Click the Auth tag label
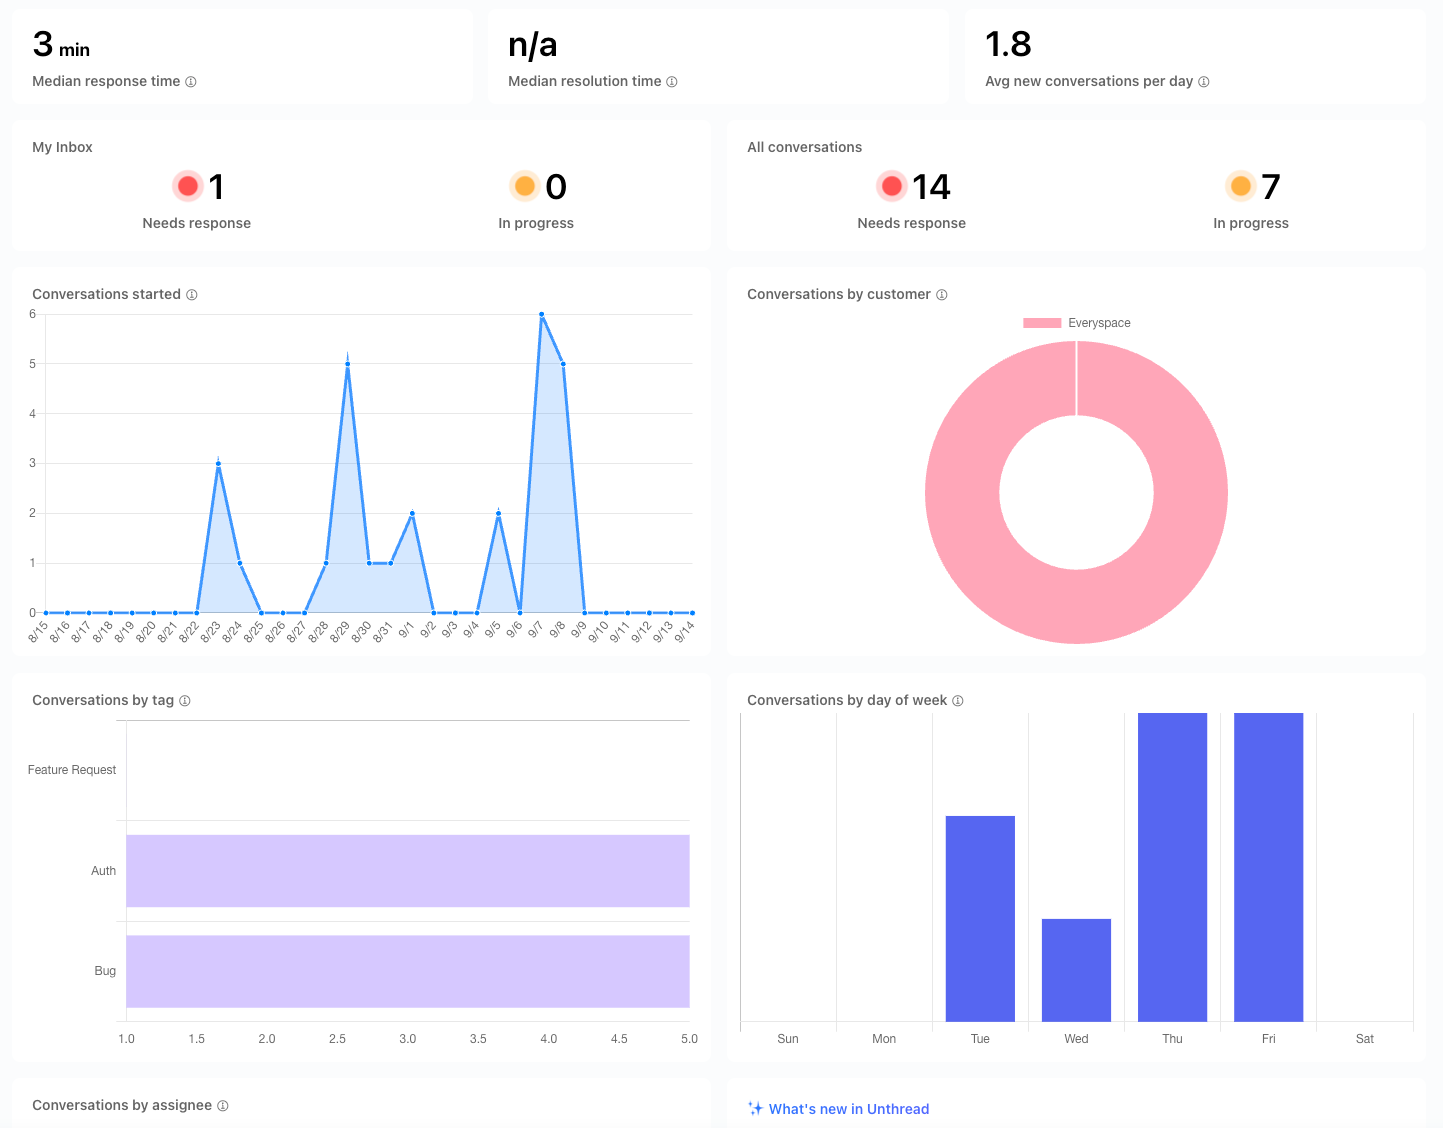1443x1128 pixels. click(104, 871)
